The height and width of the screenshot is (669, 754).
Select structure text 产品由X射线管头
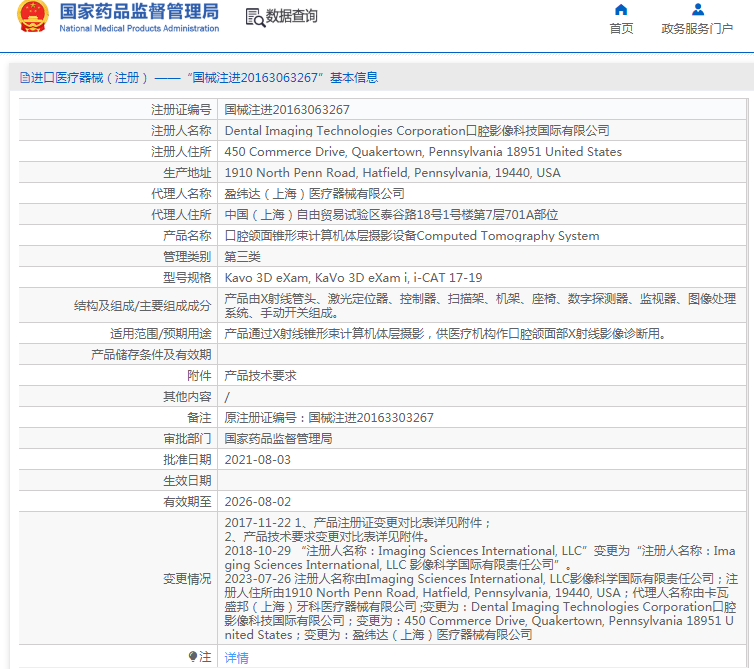[x=480, y=306]
